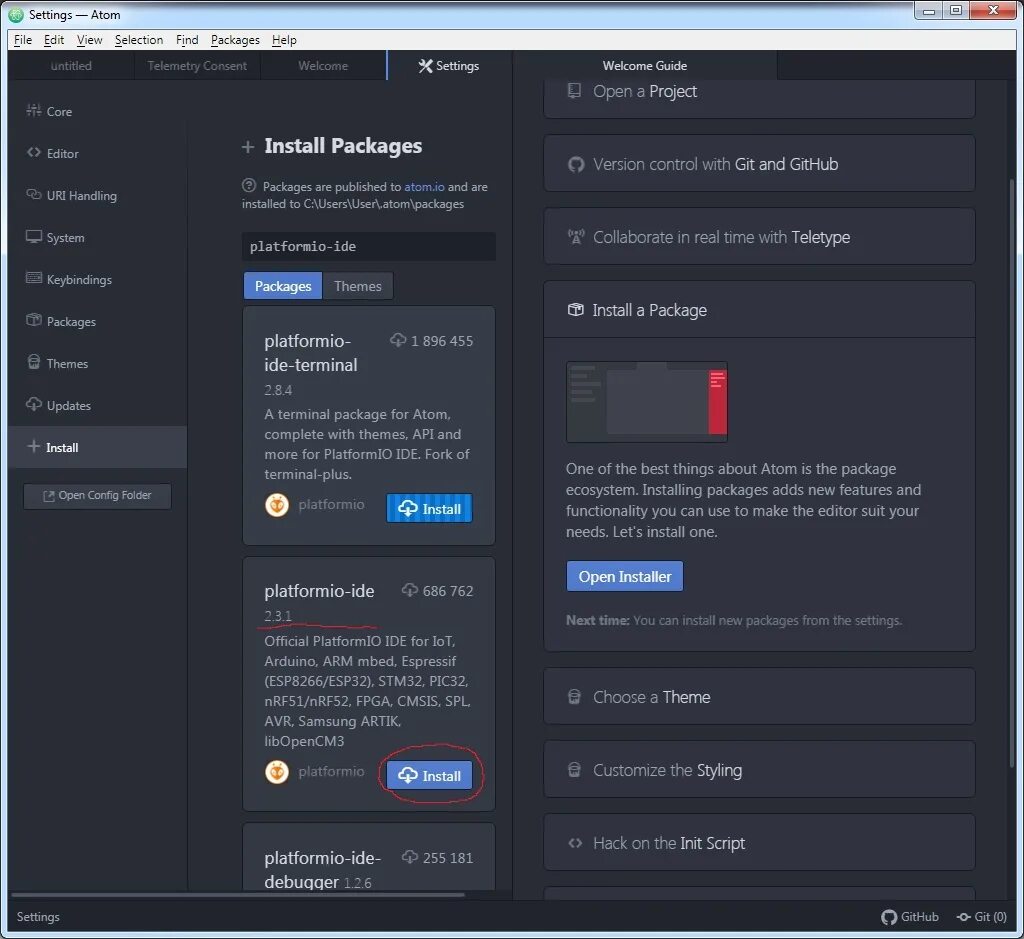Click the settings horizontal scrollbar
This screenshot has height=939, width=1024.
click(238, 895)
